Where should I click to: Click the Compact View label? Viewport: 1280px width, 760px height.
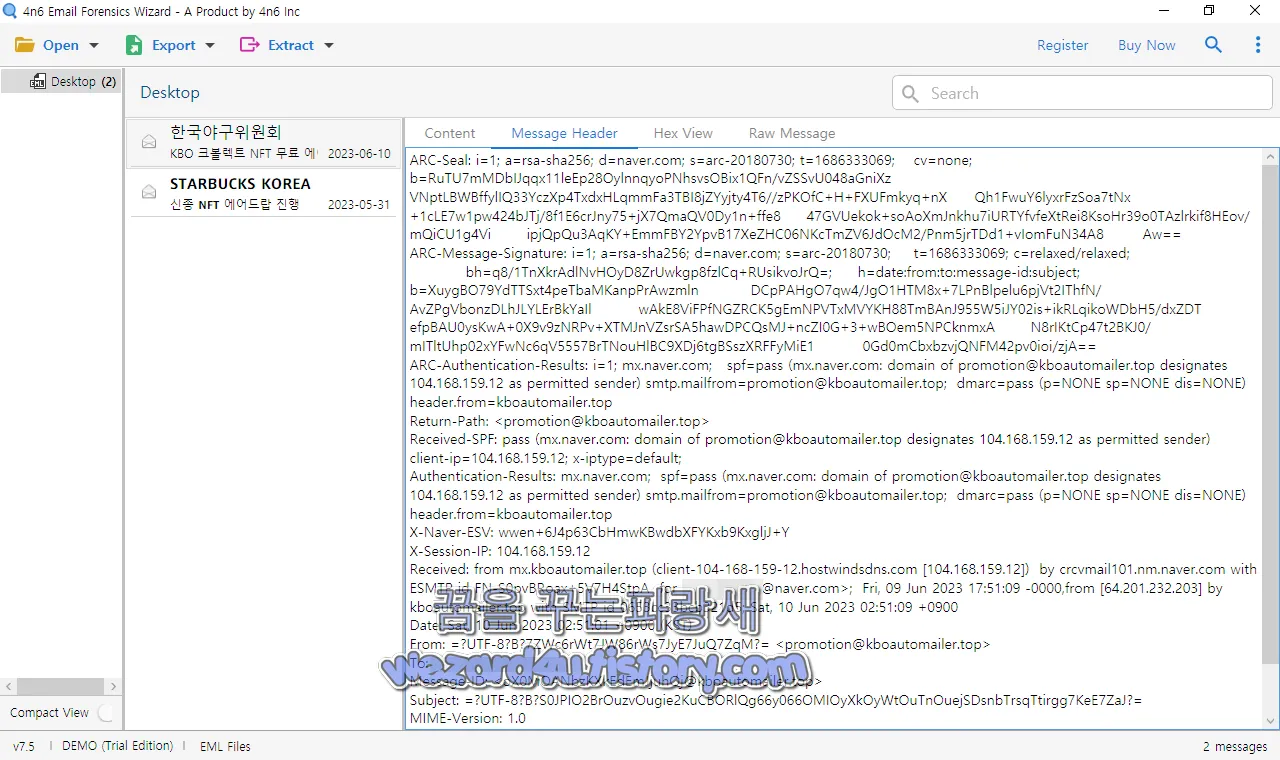point(49,713)
